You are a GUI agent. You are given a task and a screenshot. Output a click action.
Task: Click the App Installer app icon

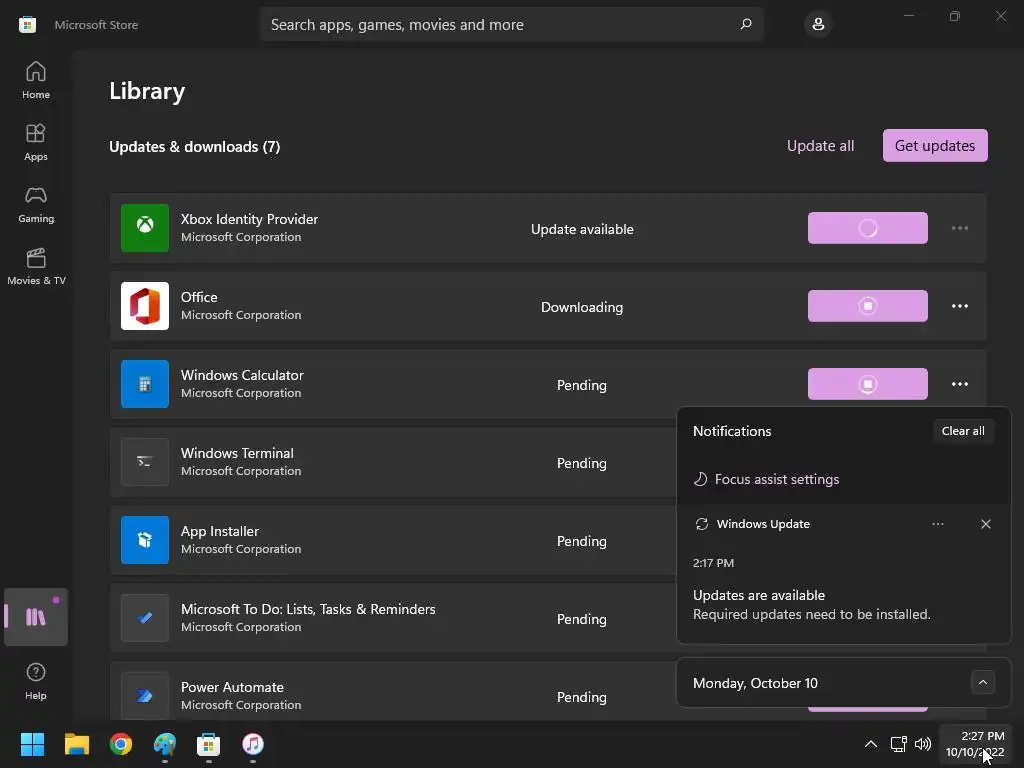(145, 540)
